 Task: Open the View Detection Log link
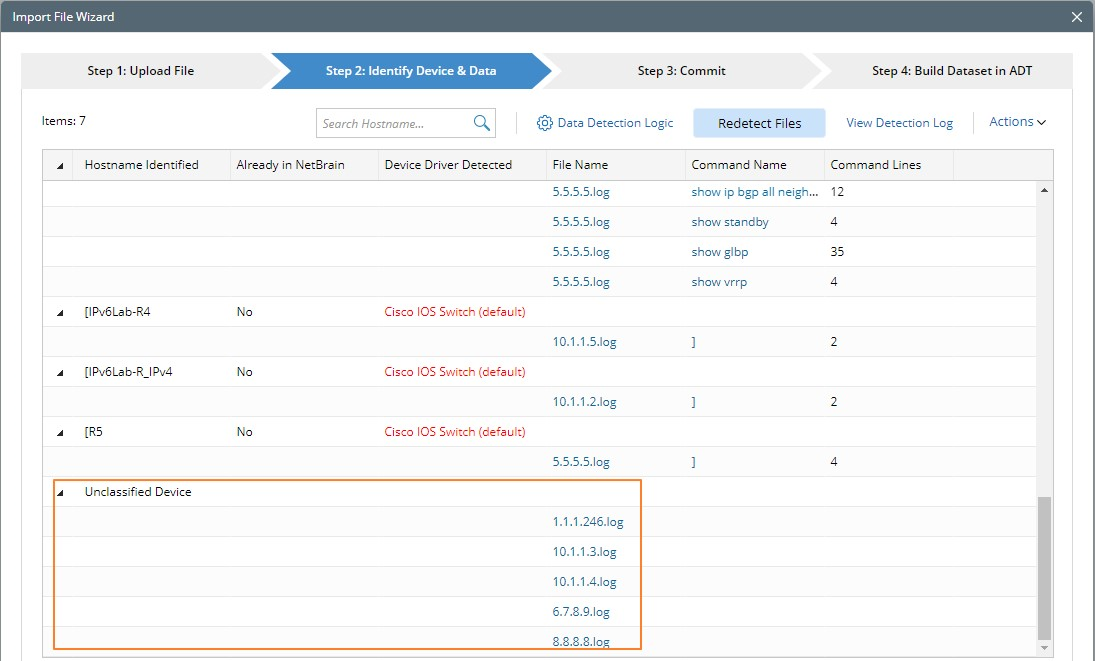pos(899,123)
